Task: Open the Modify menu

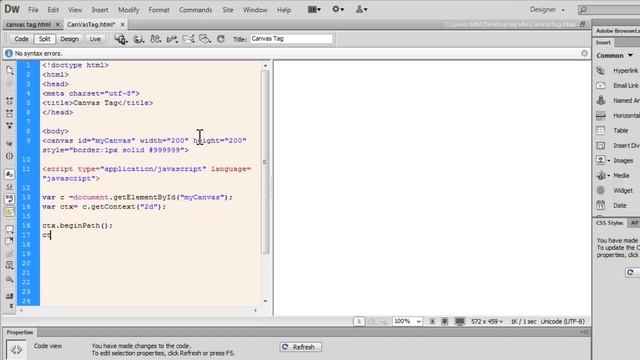Action: (x=129, y=10)
